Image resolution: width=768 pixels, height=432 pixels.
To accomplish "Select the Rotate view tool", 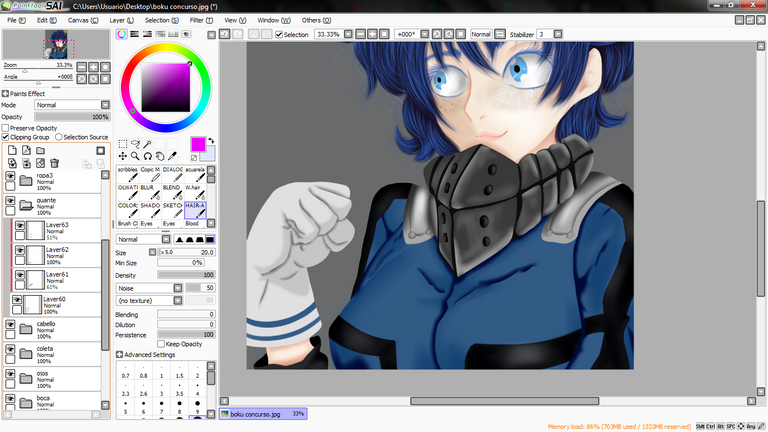I will point(147,156).
